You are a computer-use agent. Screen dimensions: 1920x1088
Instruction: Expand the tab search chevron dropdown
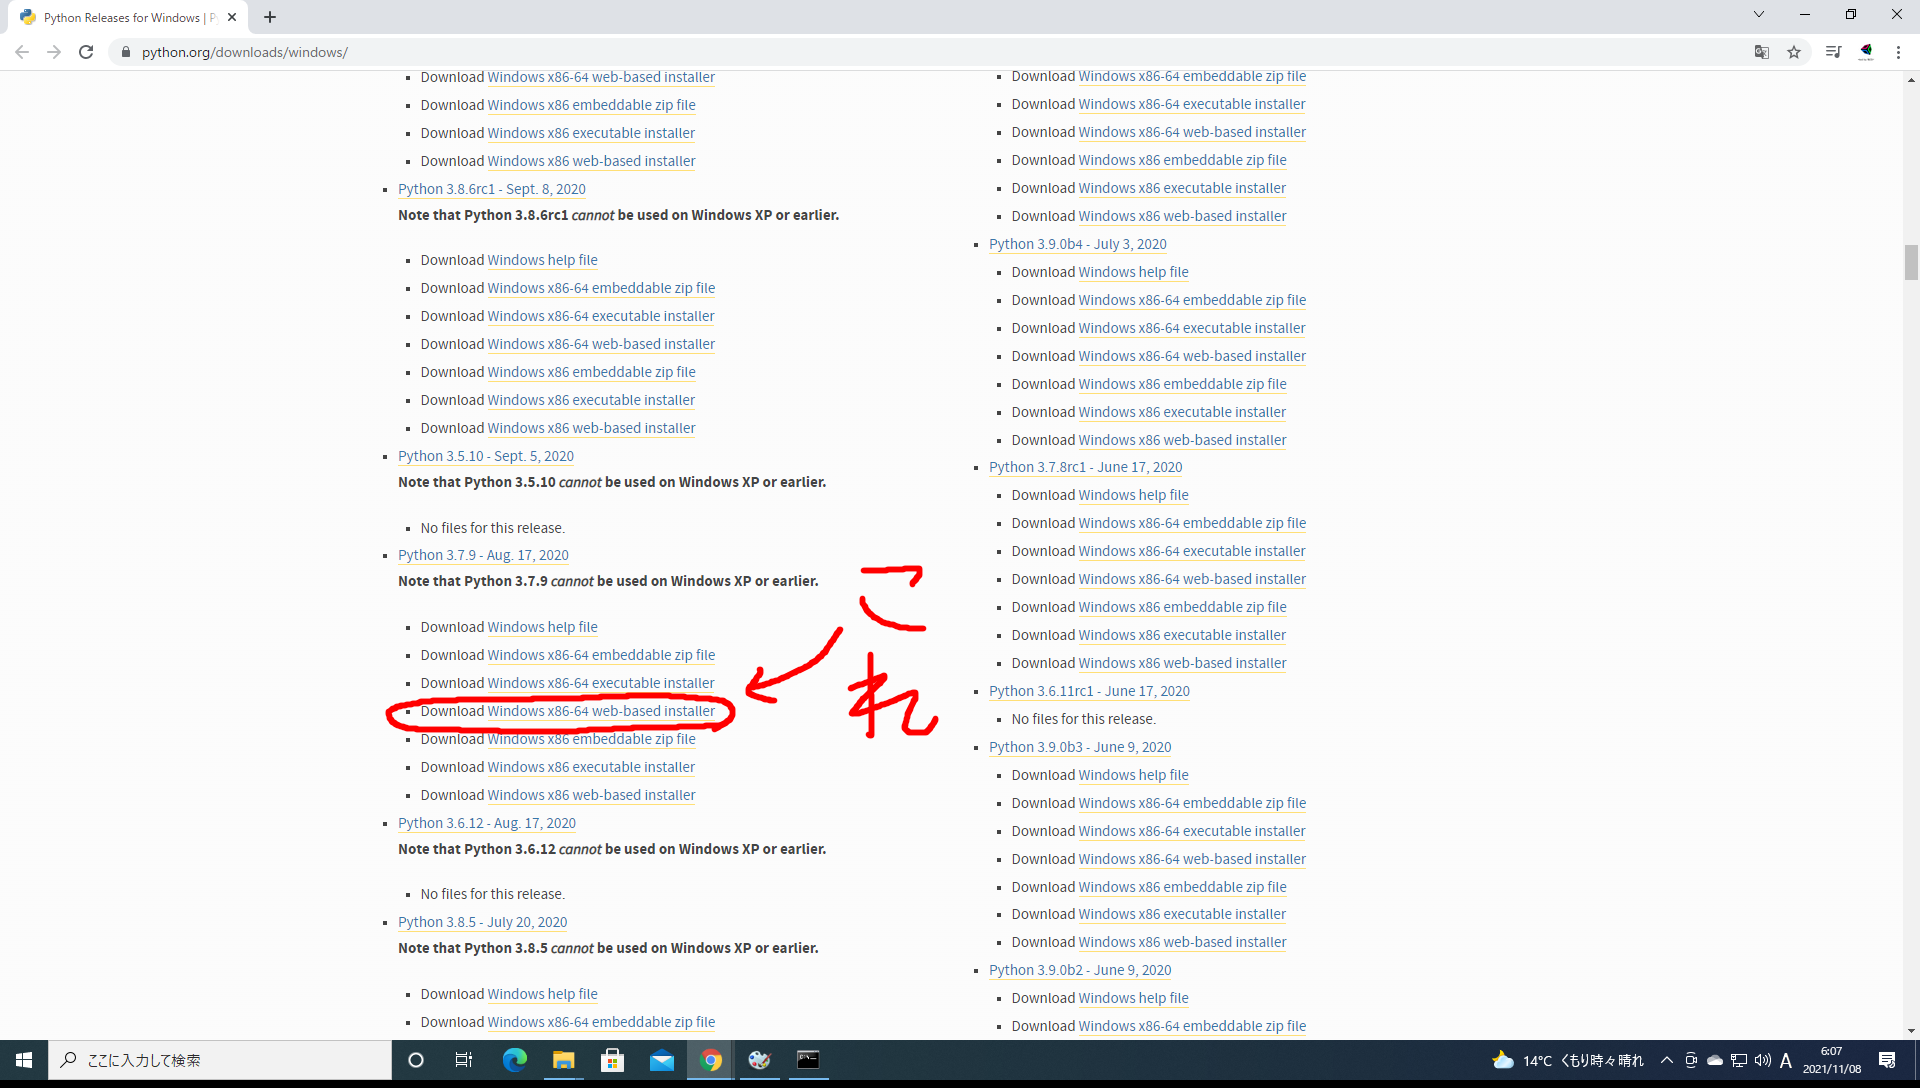pyautogui.click(x=1758, y=15)
